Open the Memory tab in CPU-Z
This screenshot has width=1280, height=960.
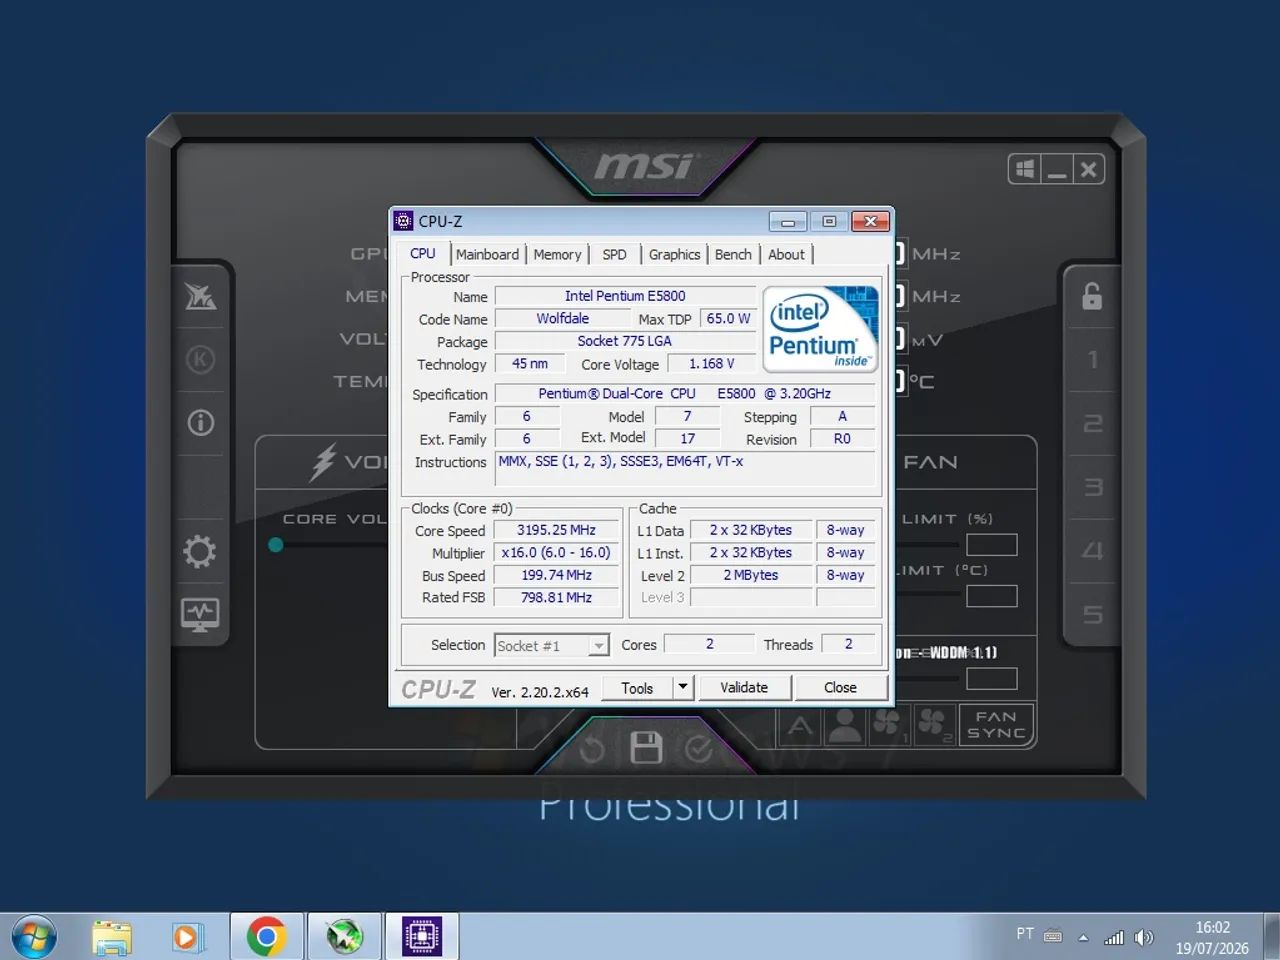[557, 255]
